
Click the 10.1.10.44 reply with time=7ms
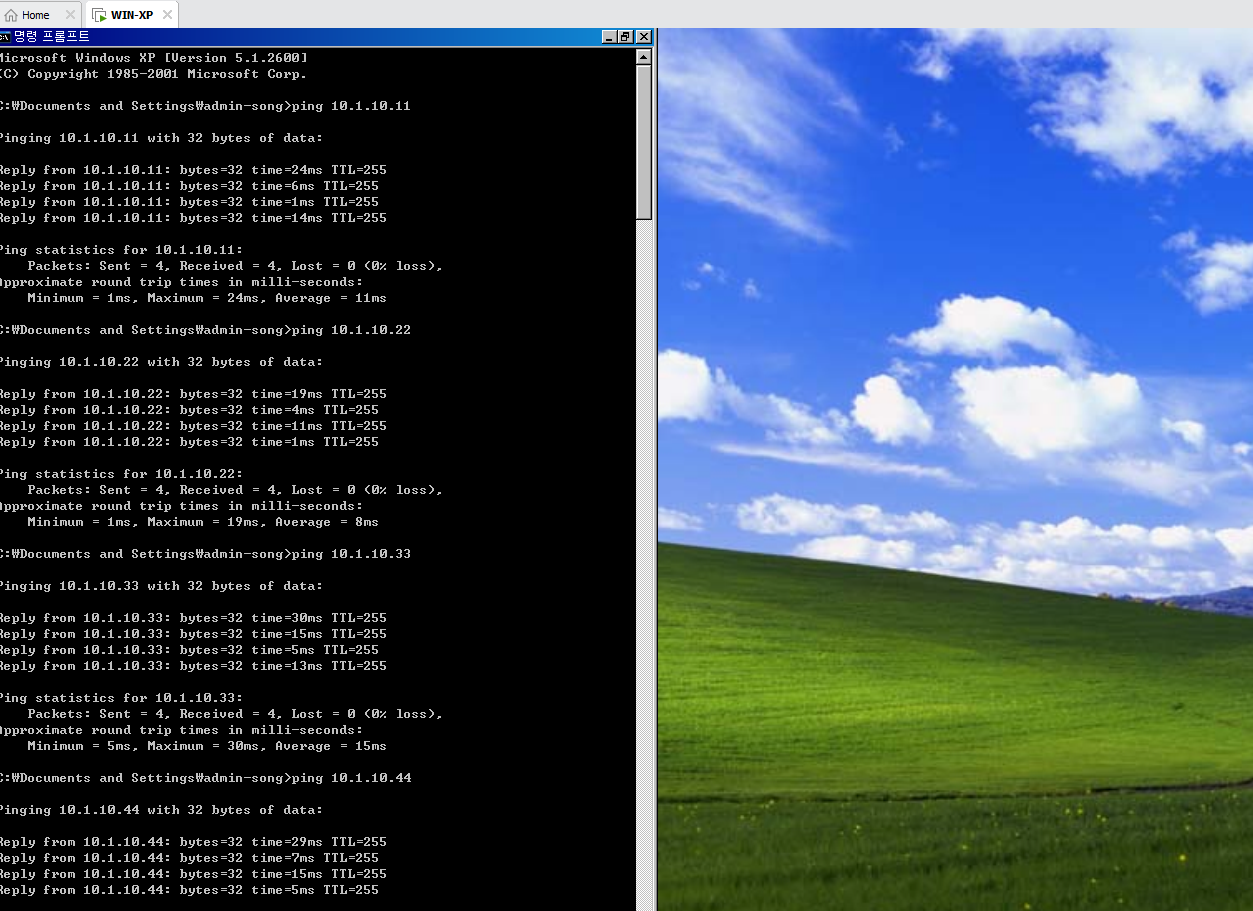pyautogui.click(x=189, y=858)
